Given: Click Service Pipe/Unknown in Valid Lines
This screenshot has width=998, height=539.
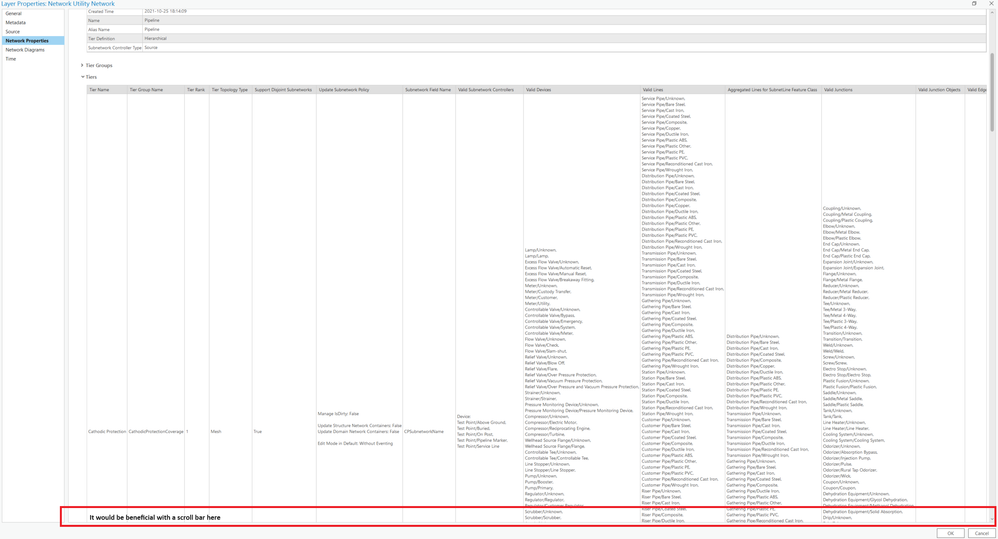Looking at the screenshot, I should [x=663, y=99].
